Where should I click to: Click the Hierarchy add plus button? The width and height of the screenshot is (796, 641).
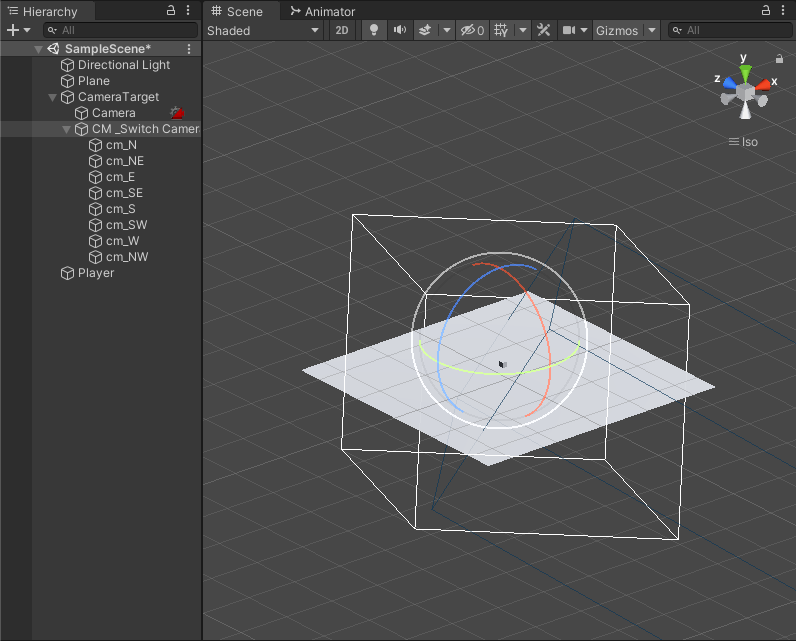[x=13, y=30]
